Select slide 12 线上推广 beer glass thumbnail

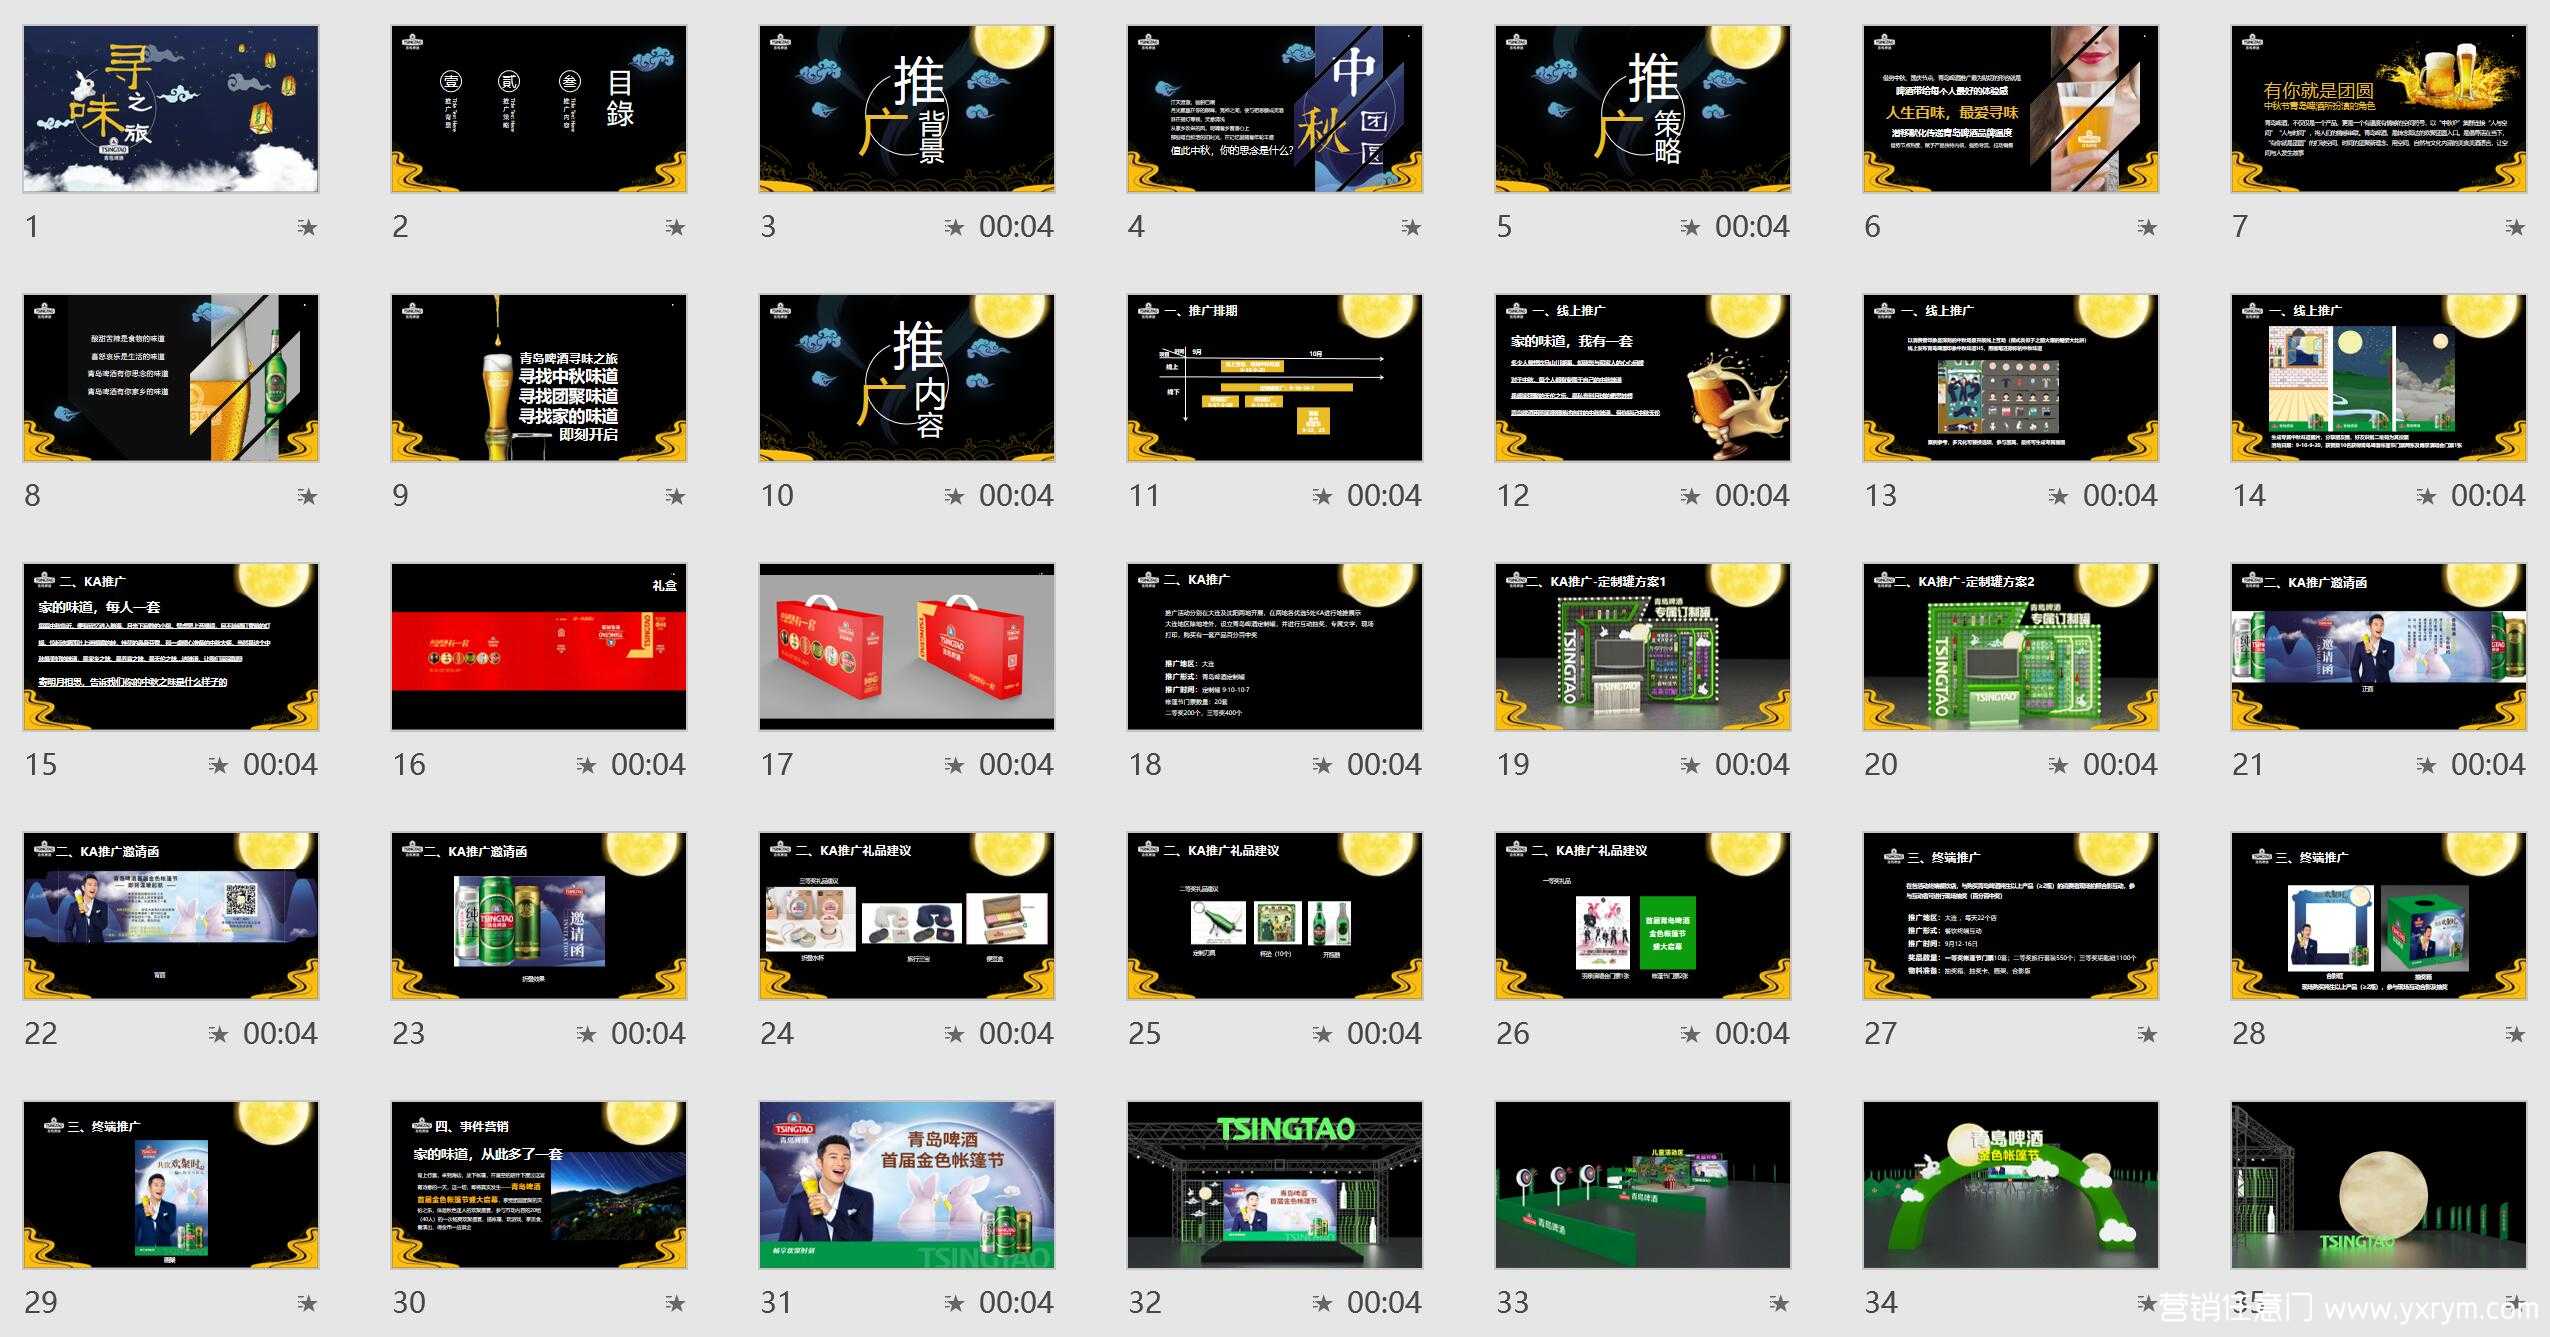click(1643, 378)
